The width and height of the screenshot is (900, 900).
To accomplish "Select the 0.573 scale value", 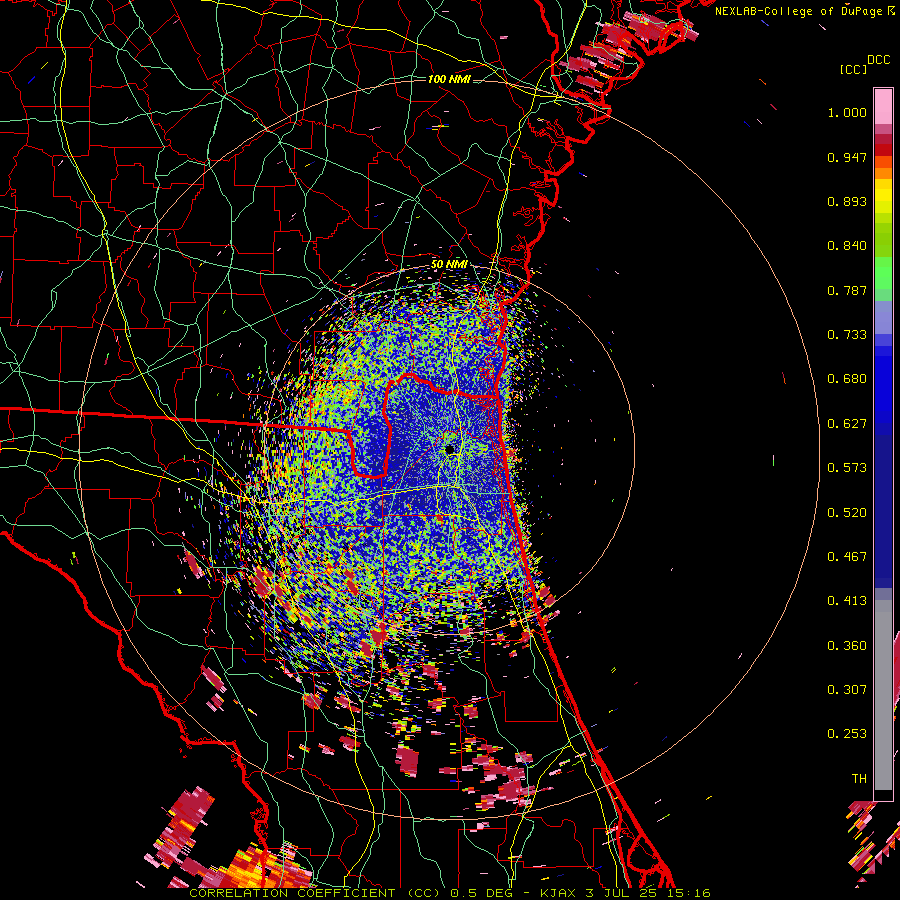I will [x=847, y=468].
